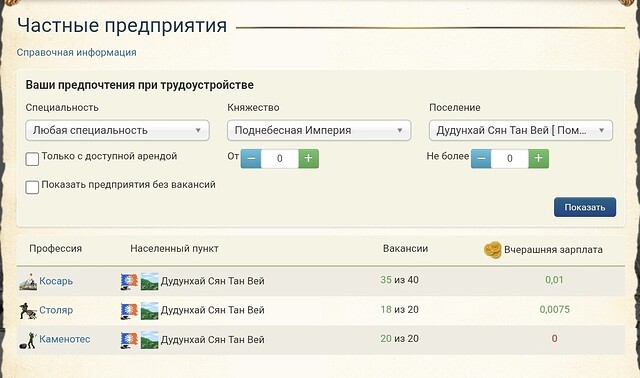
Task: Click the principality flag icon in Косарь row
Action: [129, 282]
